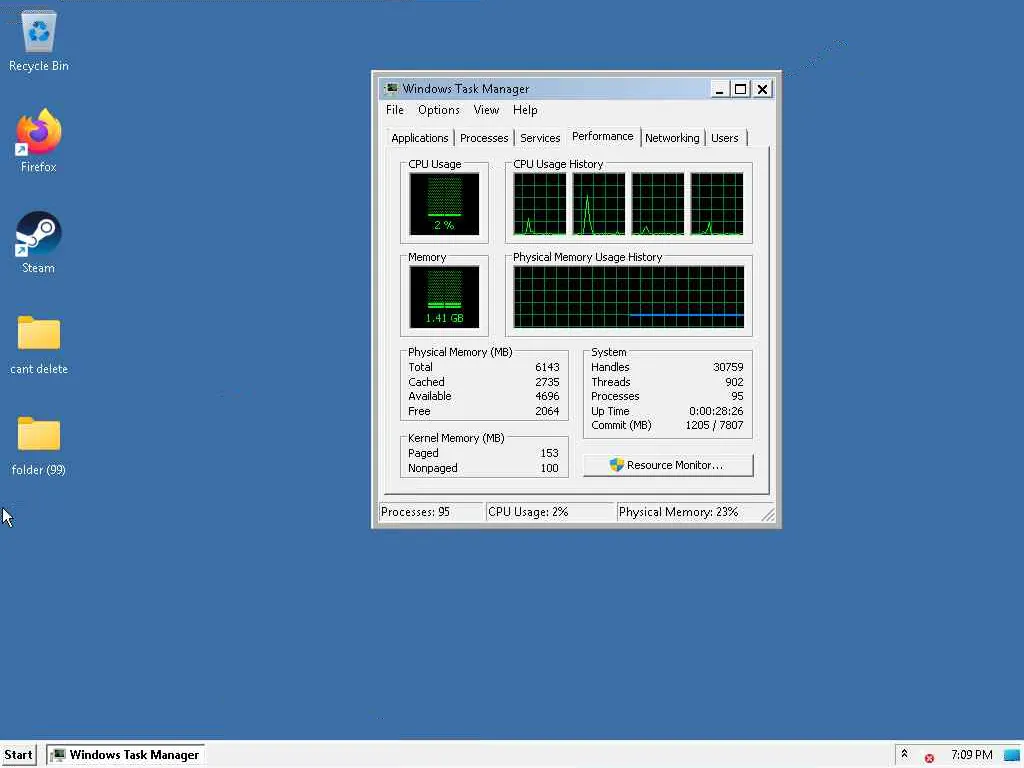Image resolution: width=1024 pixels, height=768 pixels.
Task: Minimize the Task Manager window
Action: (x=719, y=89)
